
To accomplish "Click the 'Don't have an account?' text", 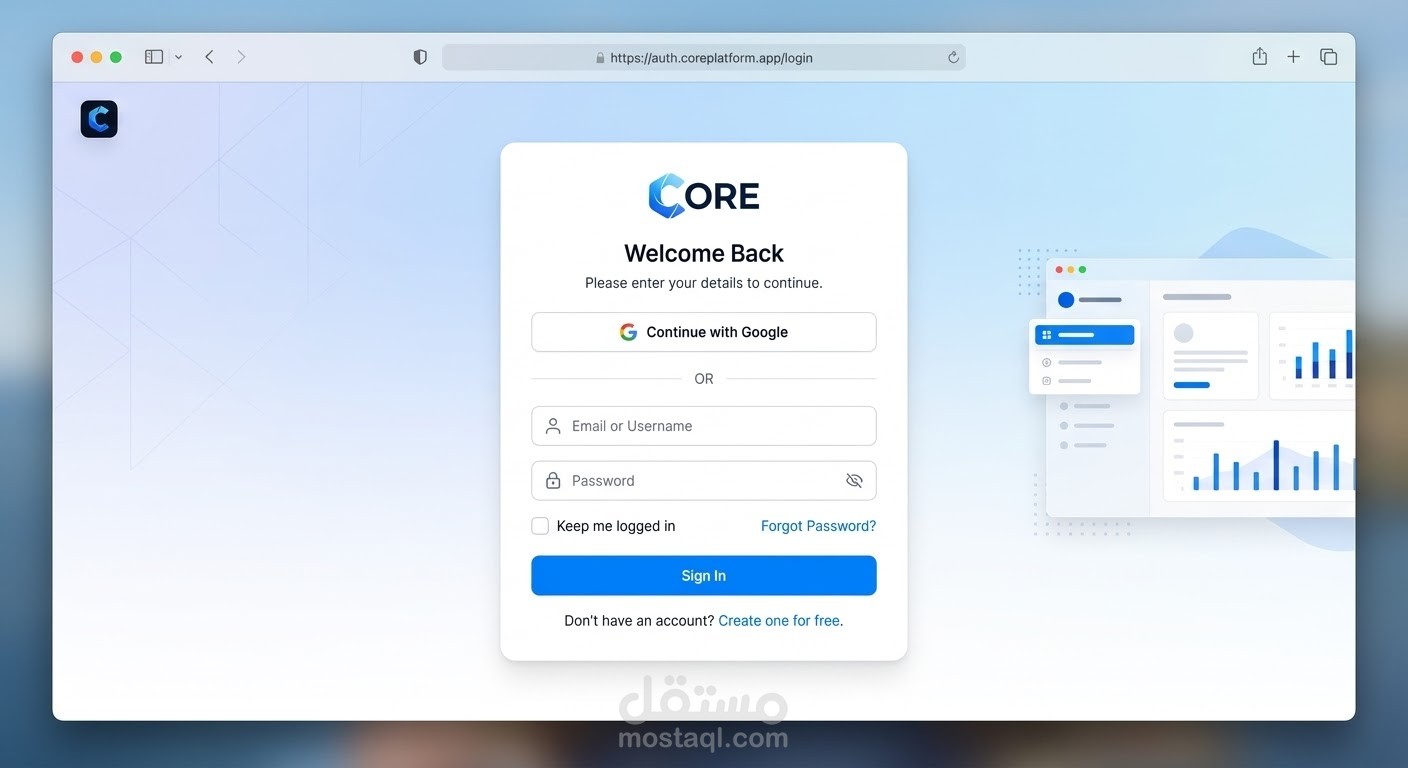I will click(639, 621).
